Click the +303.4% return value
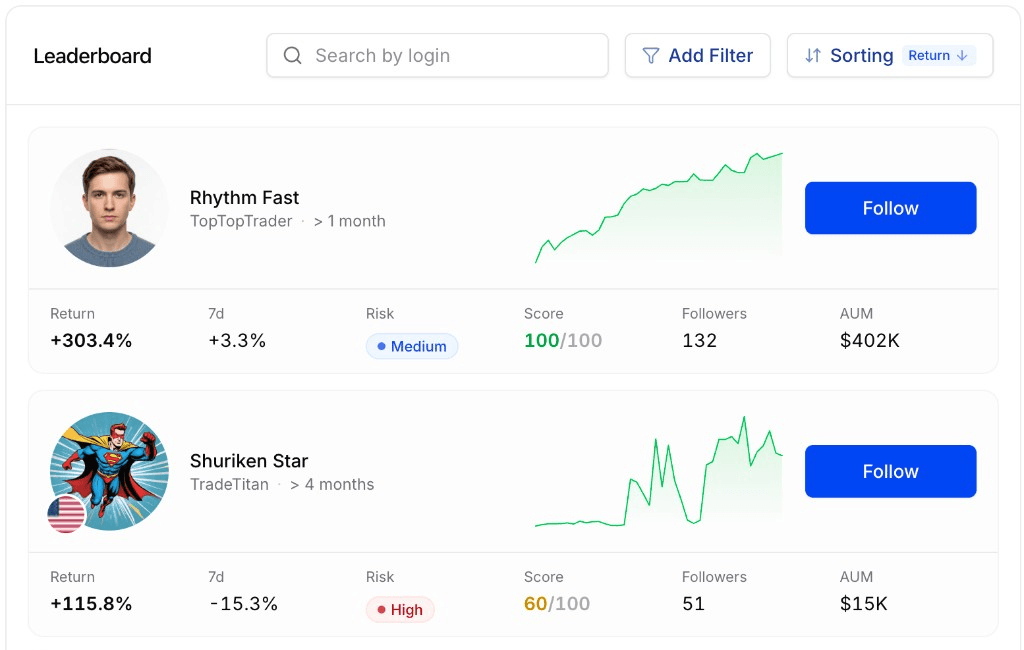1024x650 pixels. tap(91, 340)
